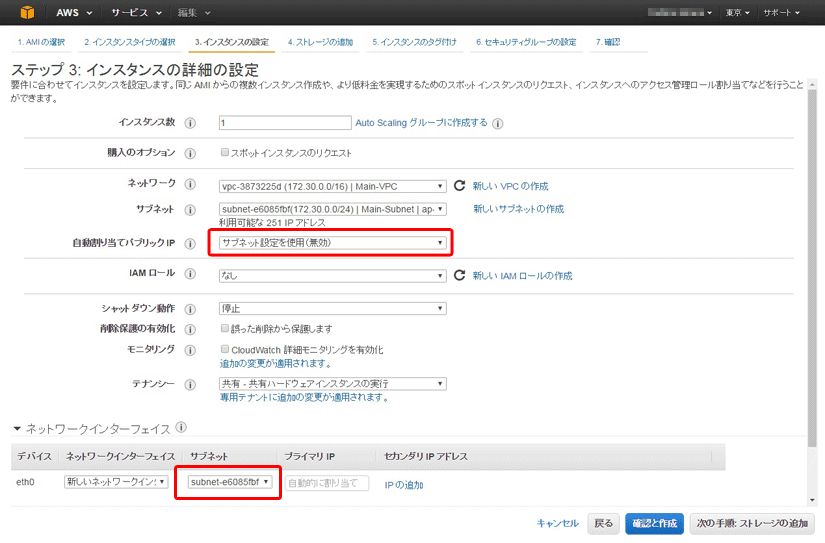Click info icon beside ネットワークインターフェイス heading

(x=181, y=427)
